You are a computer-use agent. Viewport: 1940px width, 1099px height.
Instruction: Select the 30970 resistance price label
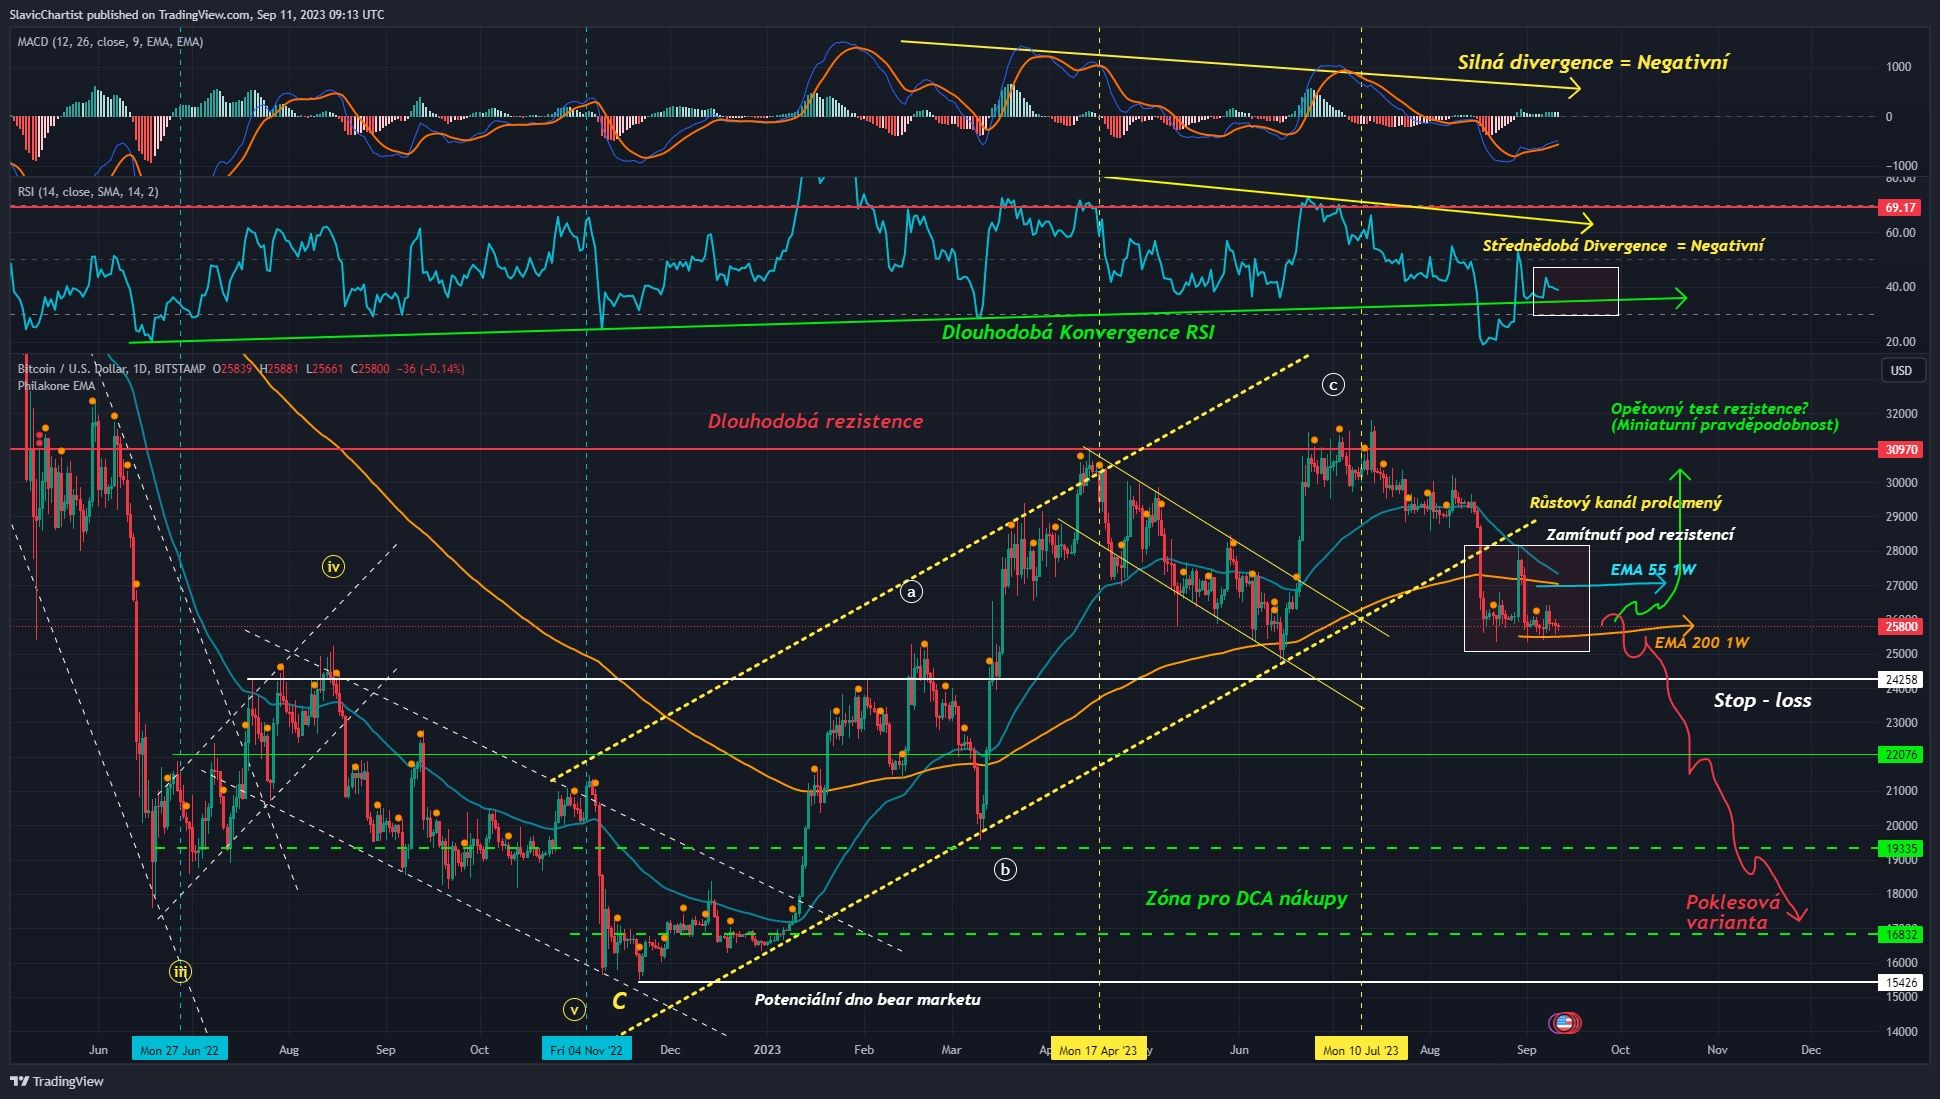tap(1901, 450)
